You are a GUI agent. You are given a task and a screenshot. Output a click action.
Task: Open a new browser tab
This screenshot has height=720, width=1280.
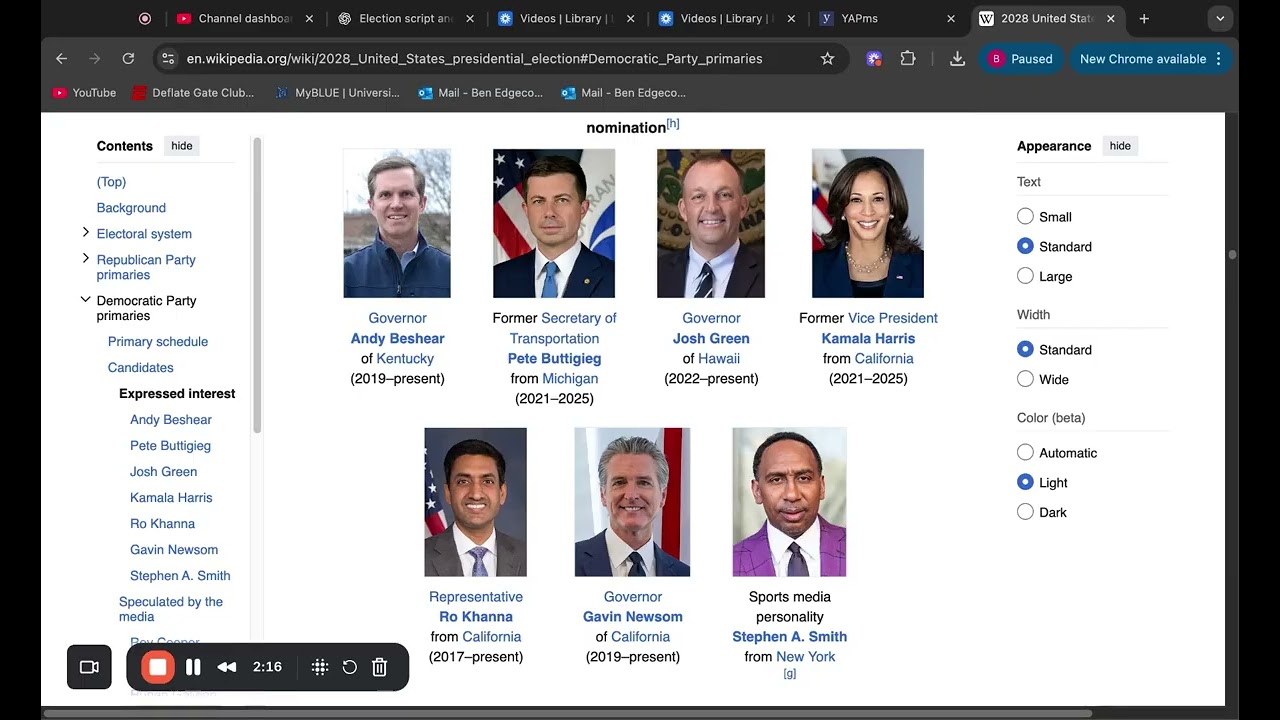[1144, 18]
